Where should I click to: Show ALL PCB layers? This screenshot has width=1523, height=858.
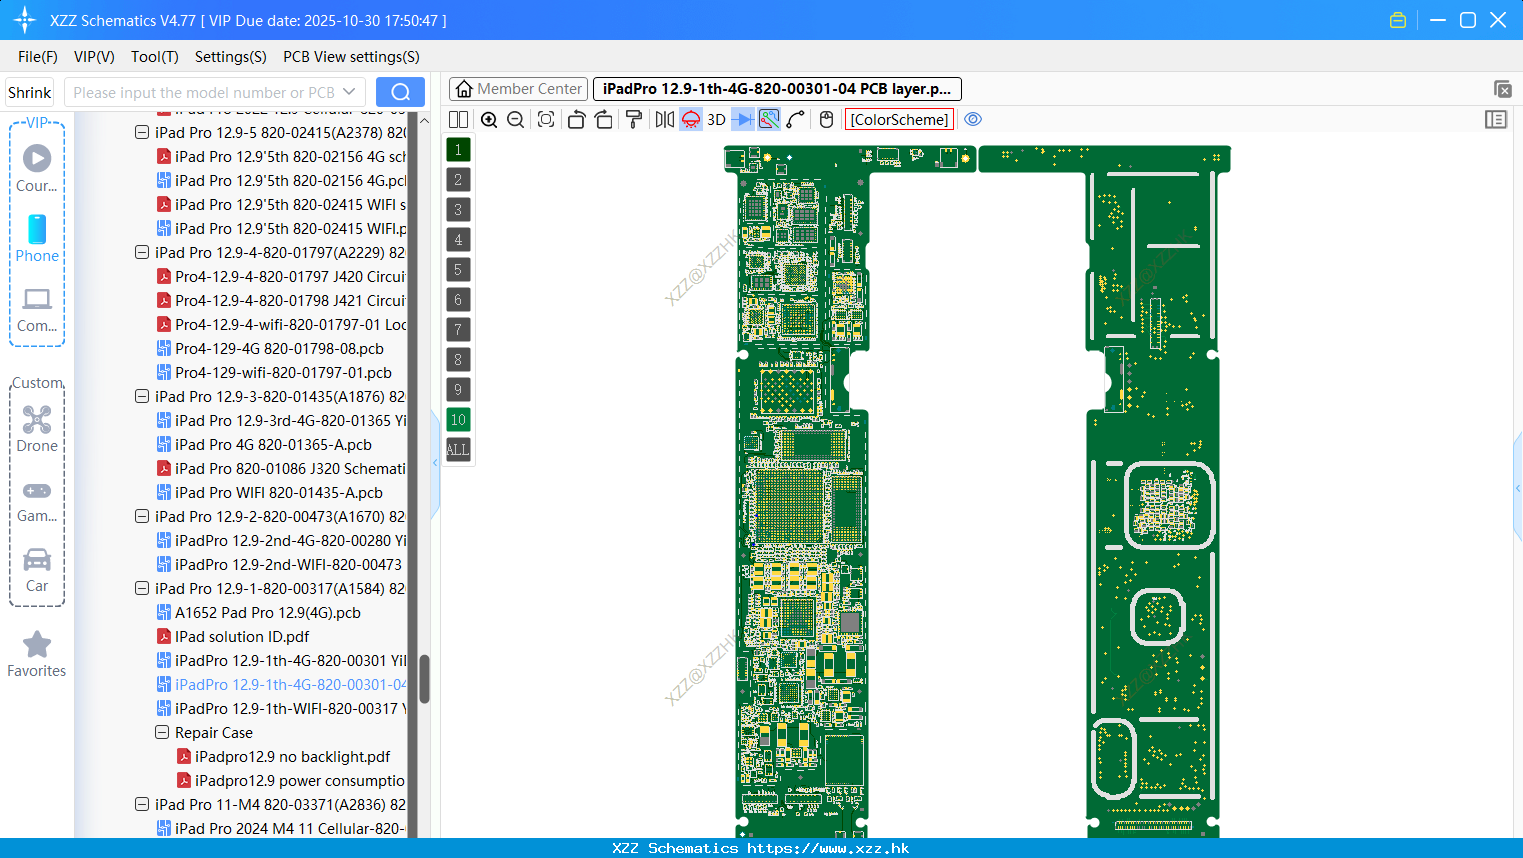[458, 450]
